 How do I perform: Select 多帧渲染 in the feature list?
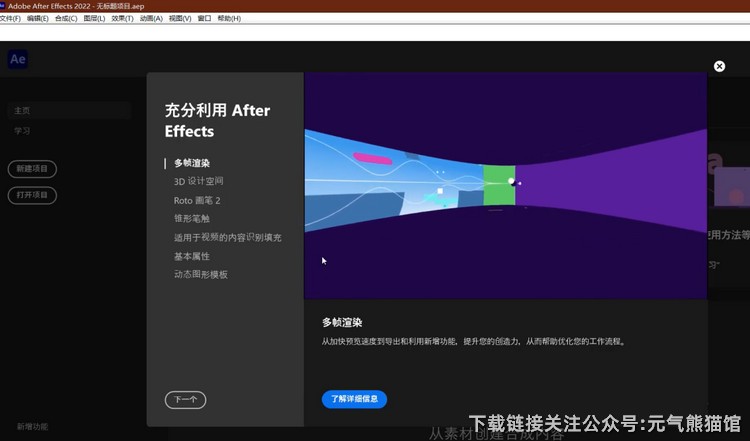point(192,163)
